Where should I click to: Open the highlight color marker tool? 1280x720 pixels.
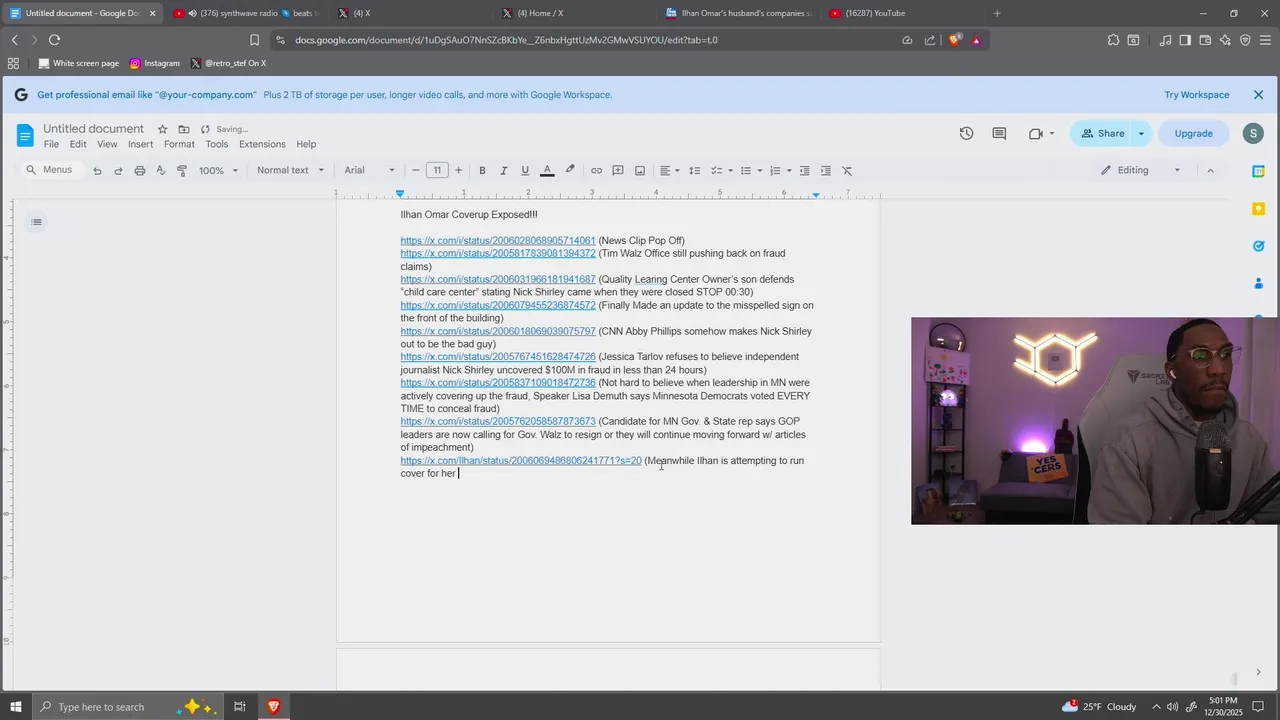[570, 171]
